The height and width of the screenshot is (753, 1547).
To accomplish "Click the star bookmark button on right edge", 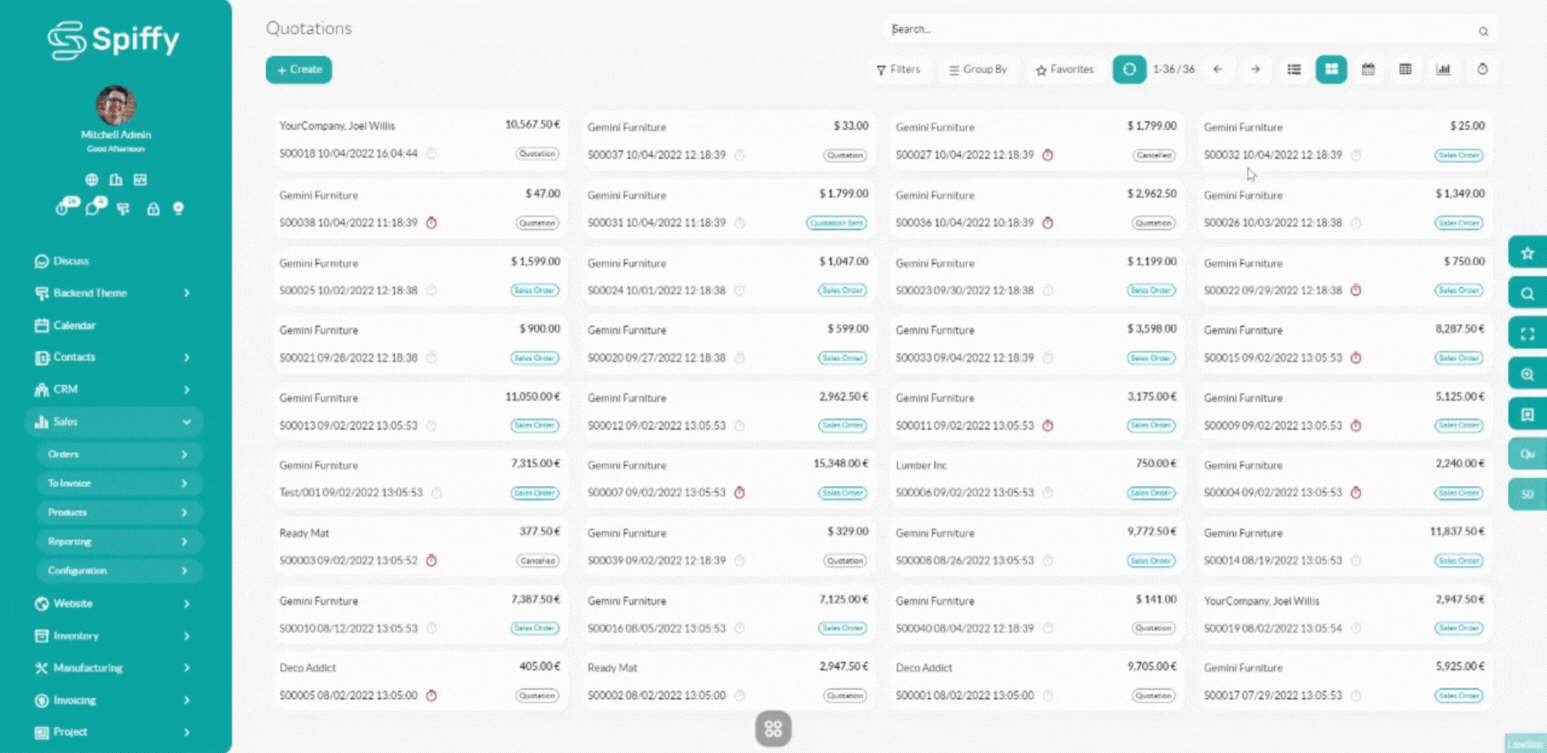I will coord(1527,253).
